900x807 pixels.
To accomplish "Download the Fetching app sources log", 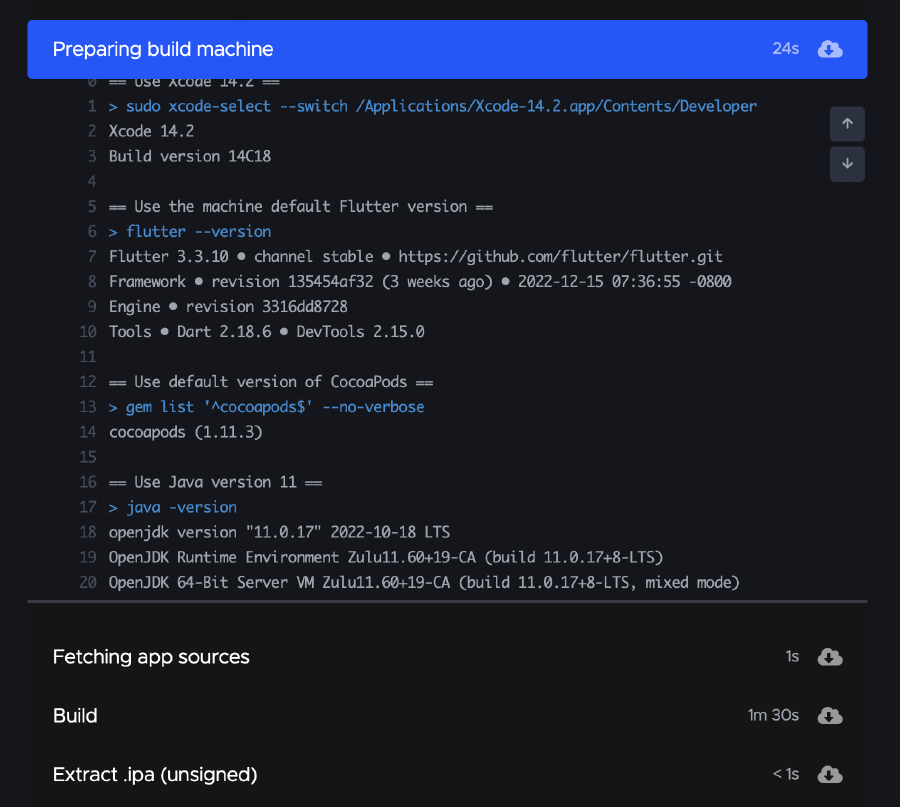I will [x=830, y=657].
